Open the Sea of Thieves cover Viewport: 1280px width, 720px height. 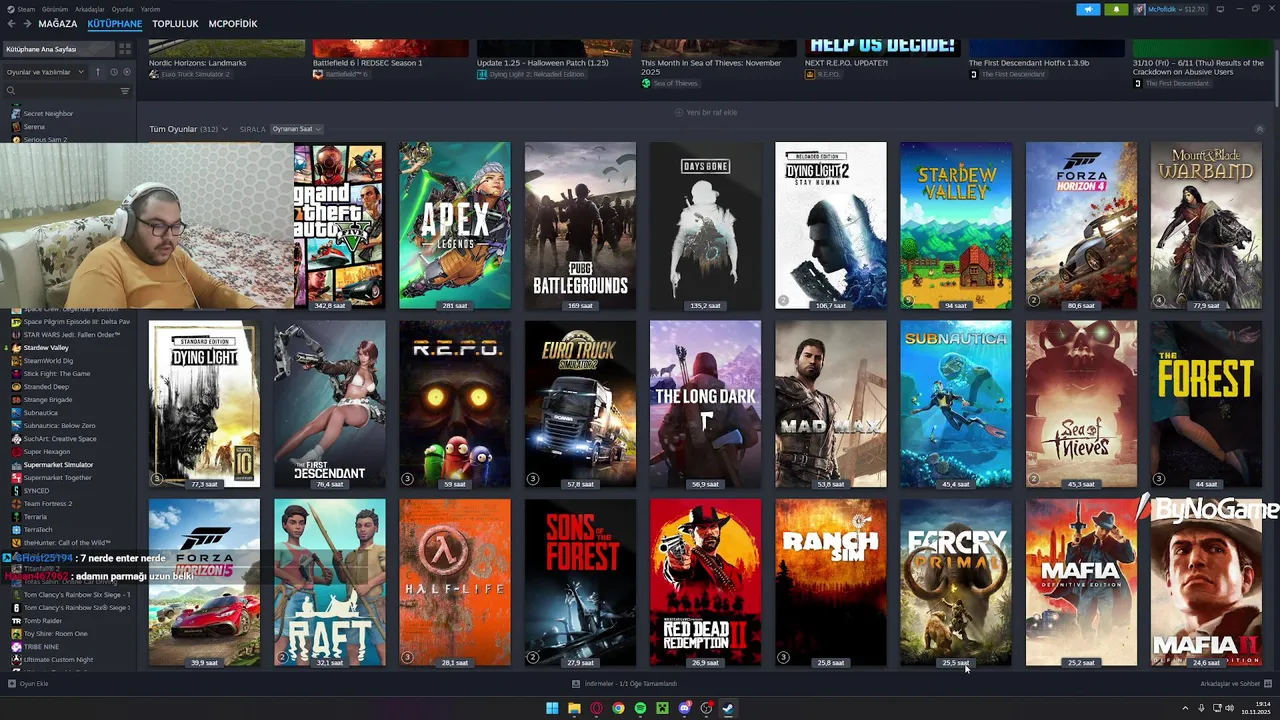pyautogui.click(x=1081, y=404)
